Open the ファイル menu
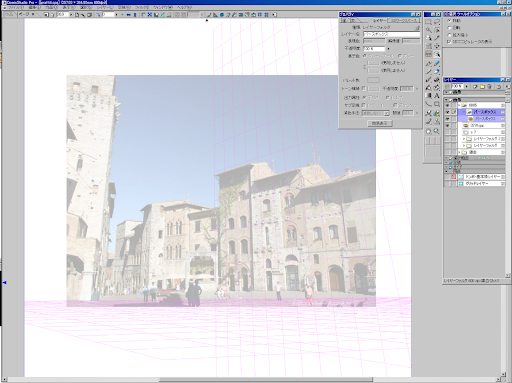The height and width of the screenshot is (383, 512). [x=16, y=7]
